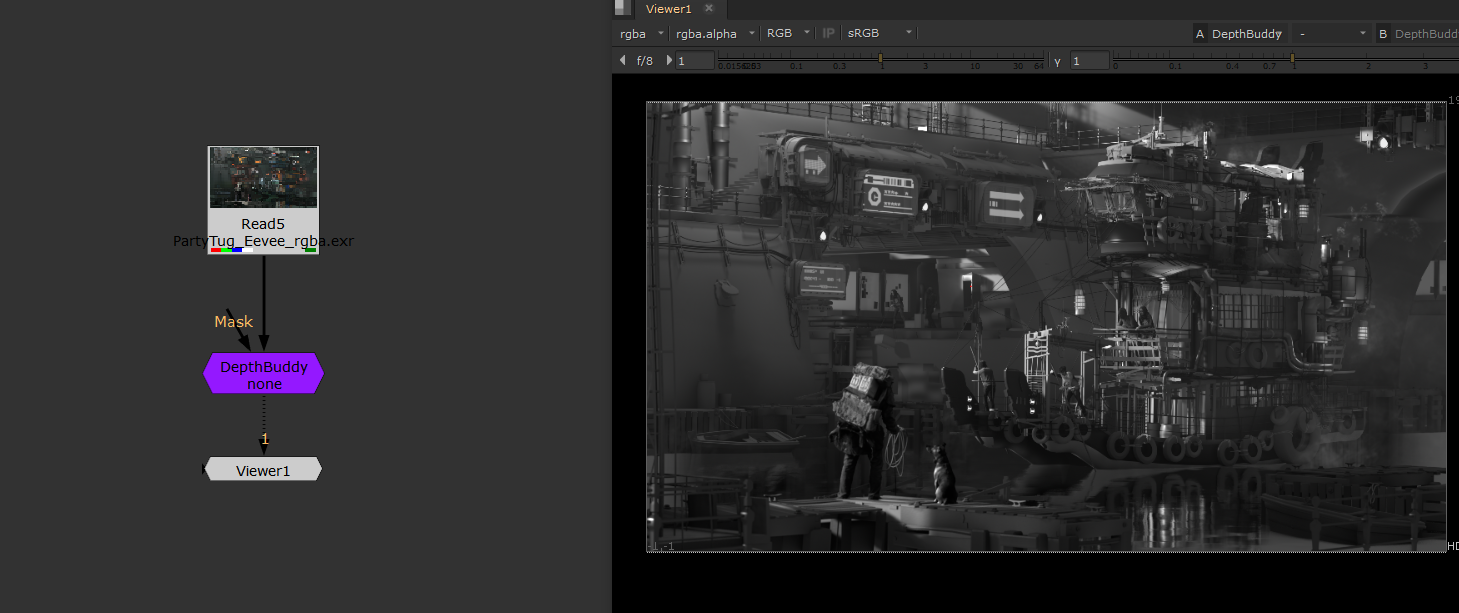Click the gain value input field
The height and width of the screenshot is (613, 1459).
click(x=696, y=61)
